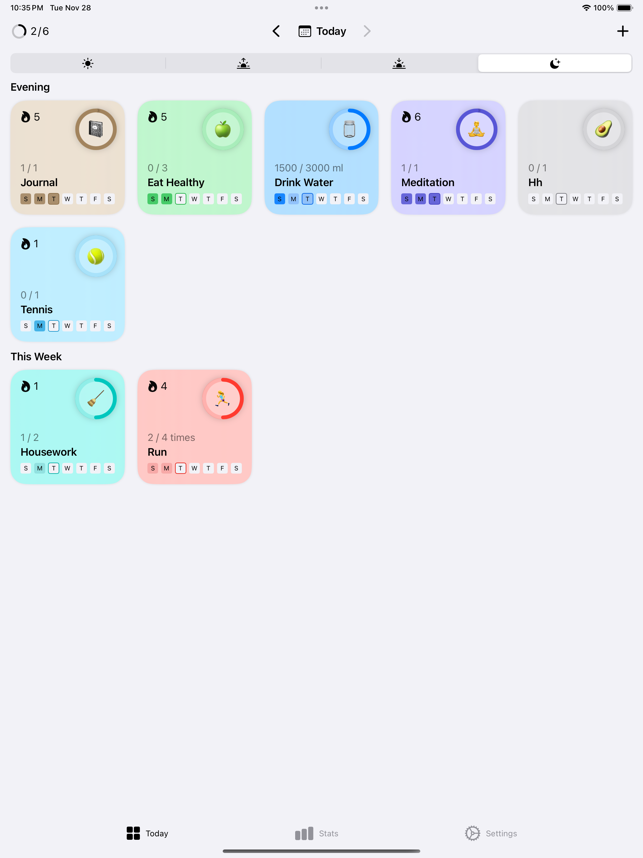
Task: Go to previous day with left chevron
Action: click(276, 31)
